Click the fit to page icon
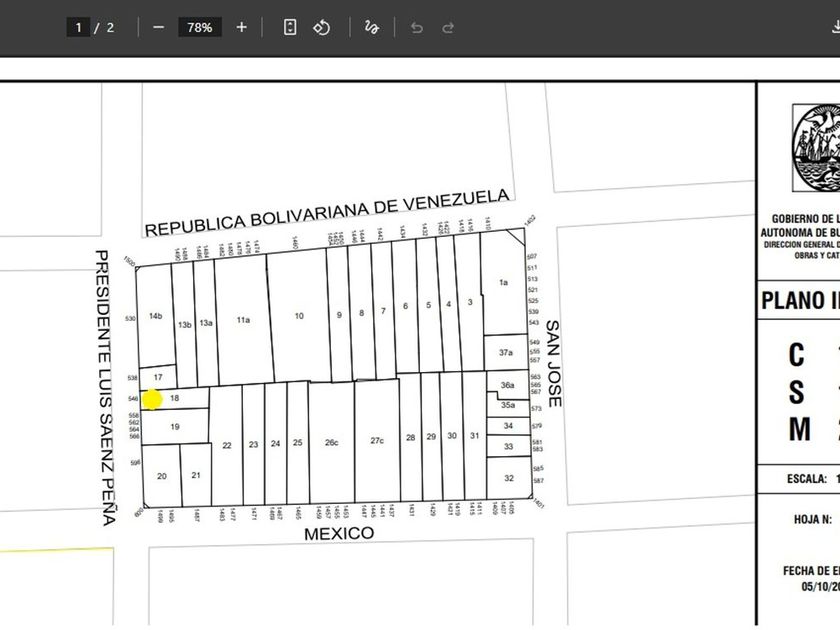 (x=290, y=27)
